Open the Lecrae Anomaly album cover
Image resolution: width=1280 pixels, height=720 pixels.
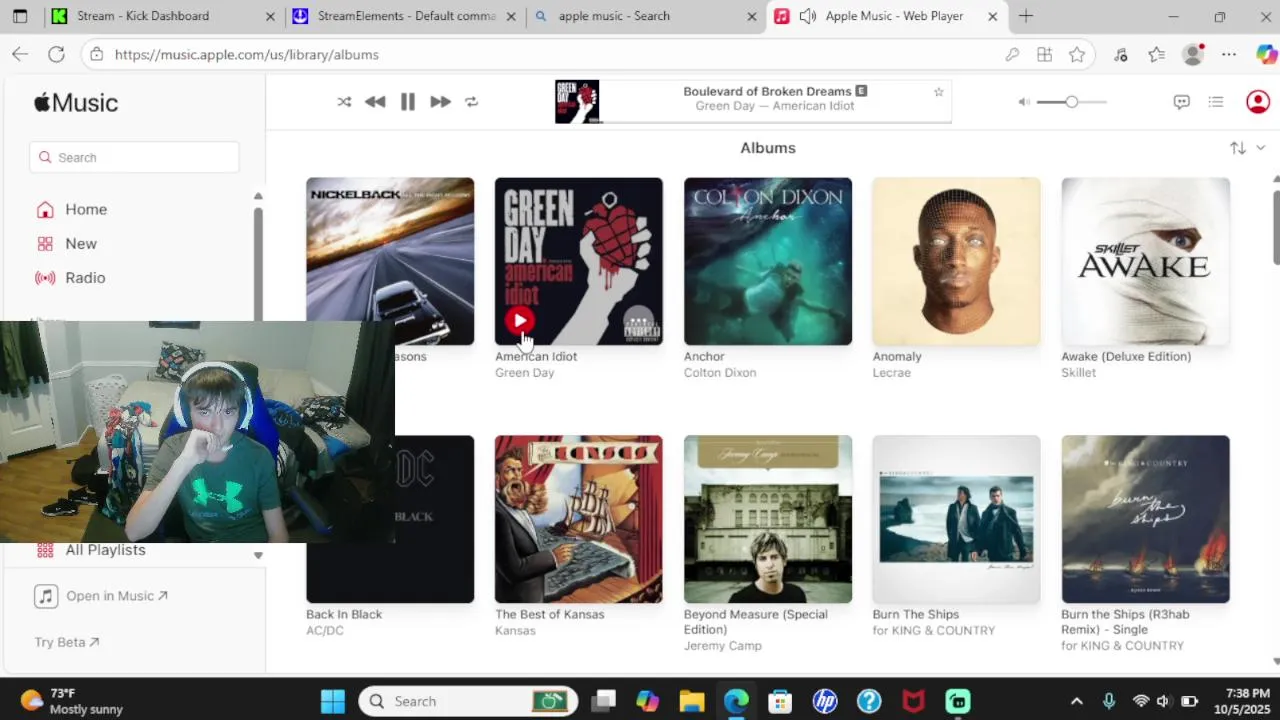click(956, 261)
